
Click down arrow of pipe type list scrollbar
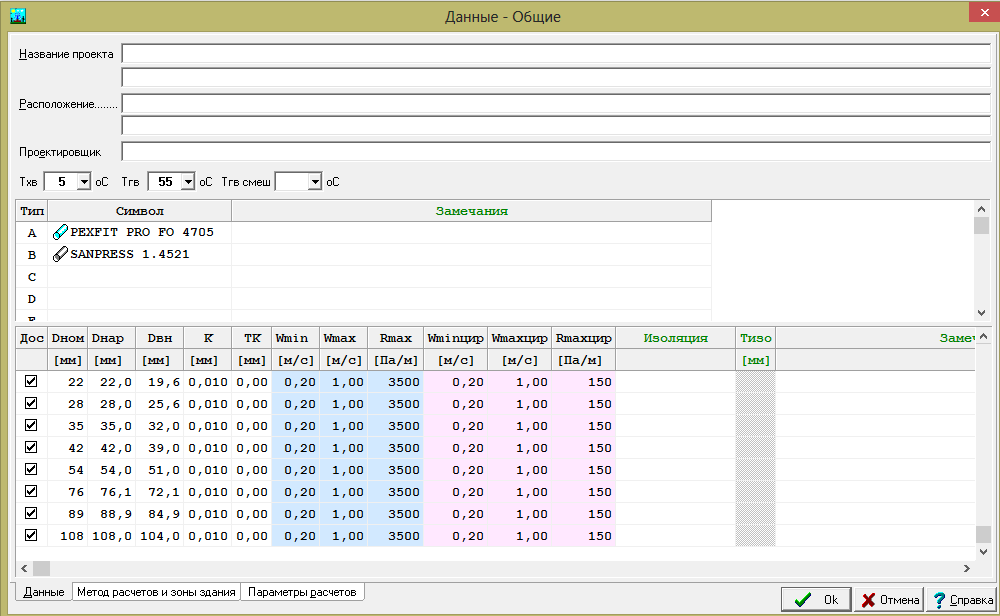(x=982, y=313)
